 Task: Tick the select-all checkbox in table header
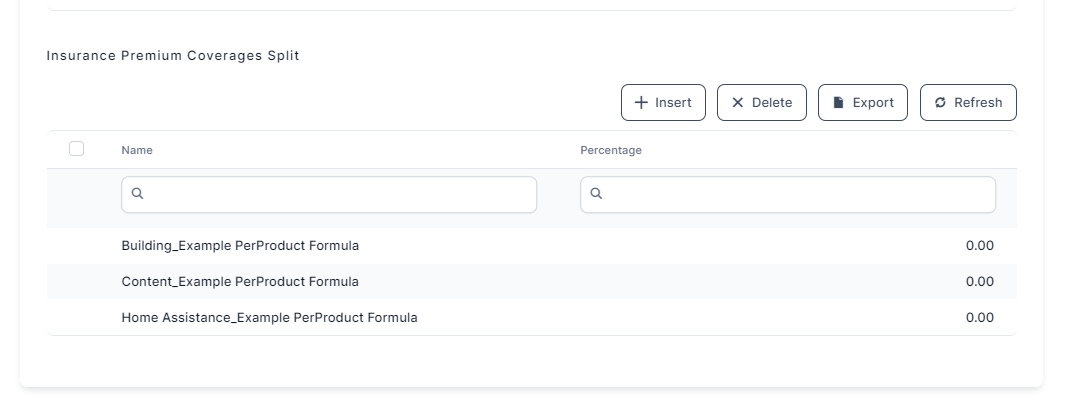pyautogui.click(x=77, y=149)
